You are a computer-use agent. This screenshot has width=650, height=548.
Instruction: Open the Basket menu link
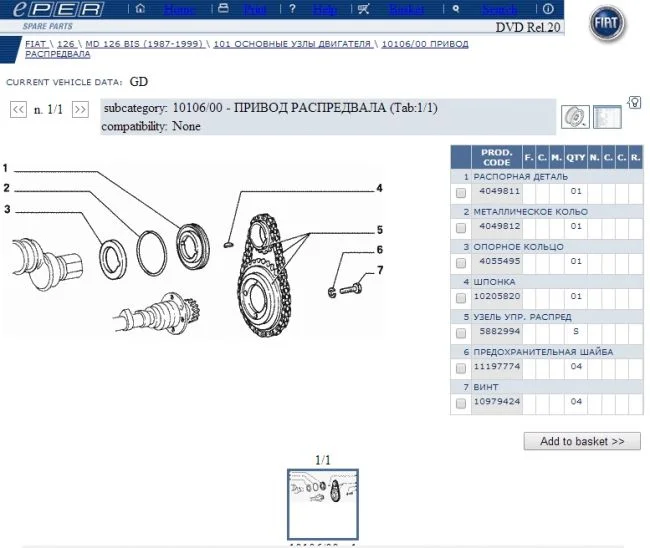coord(406,9)
